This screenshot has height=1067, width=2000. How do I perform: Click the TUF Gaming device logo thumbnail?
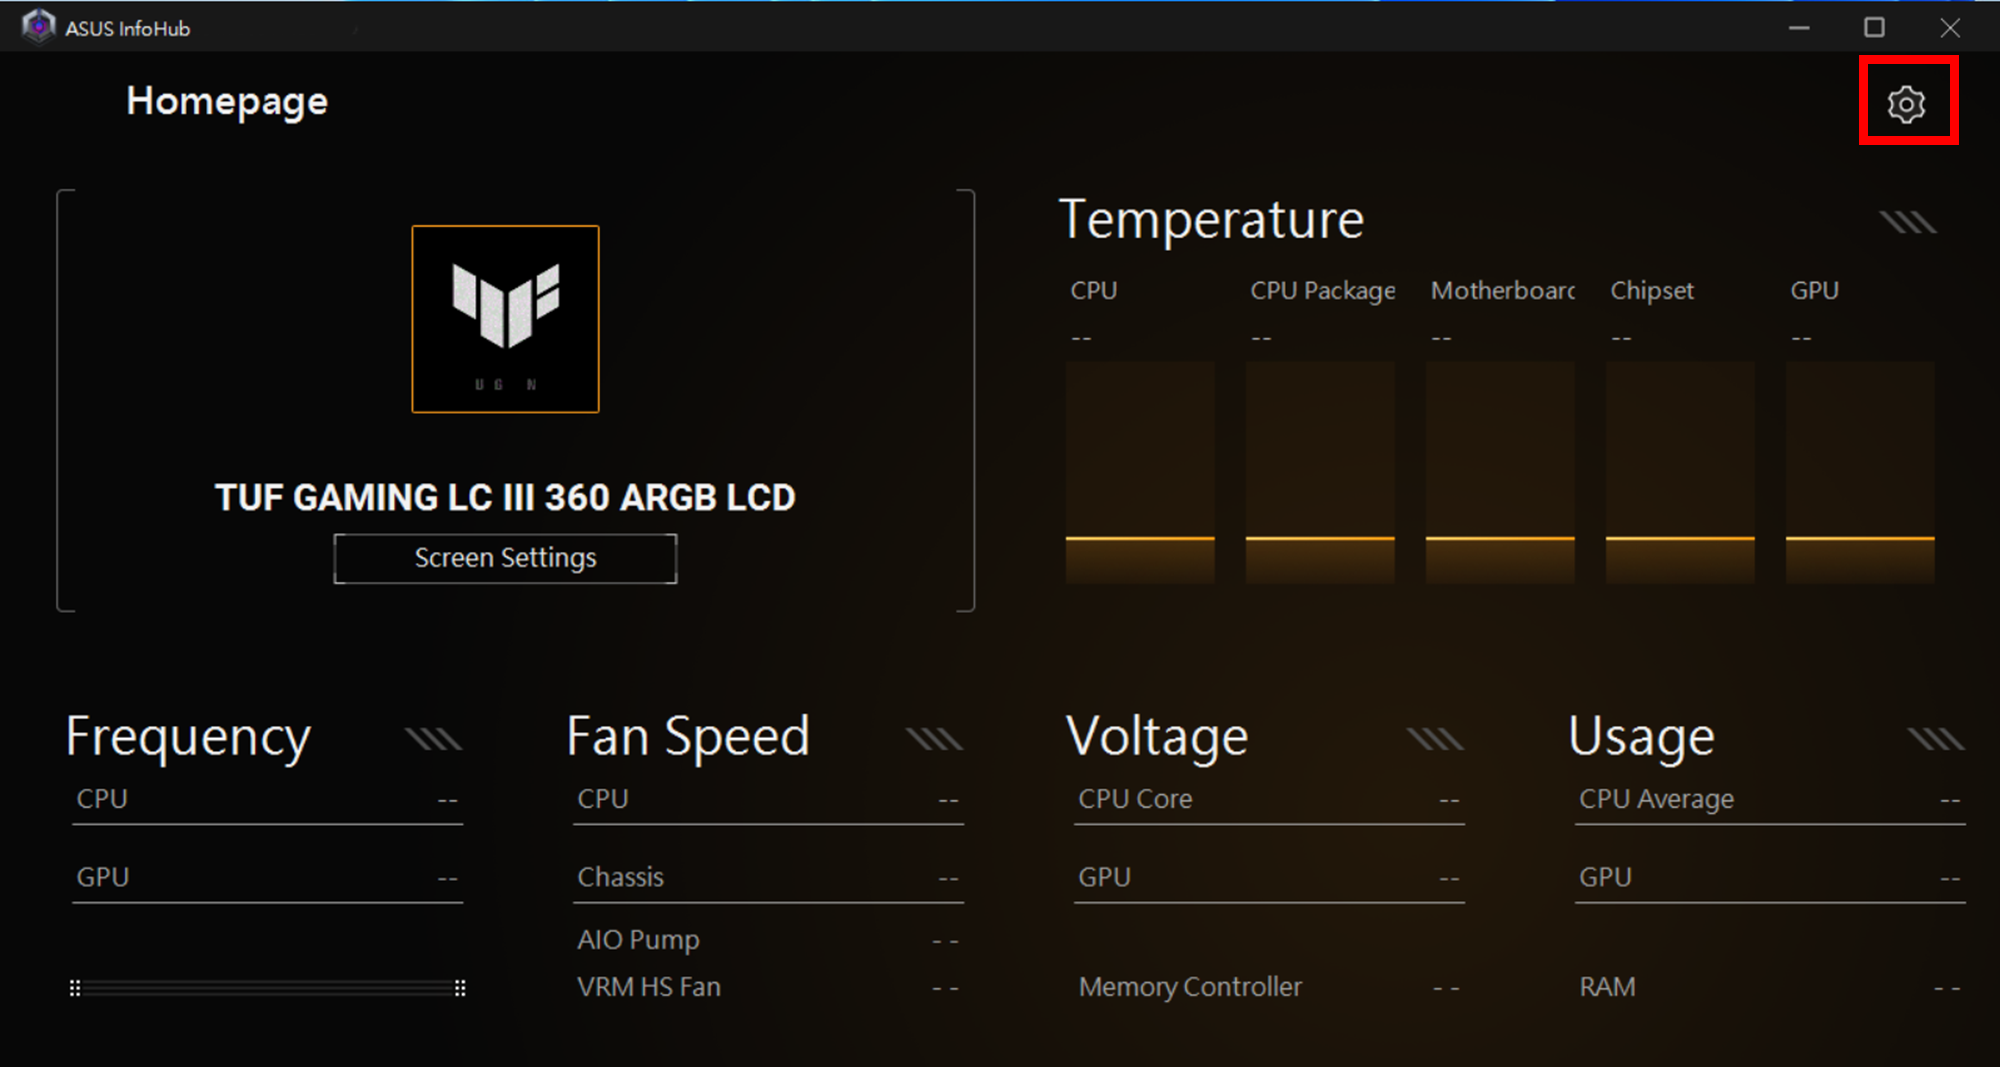tap(505, 319)
